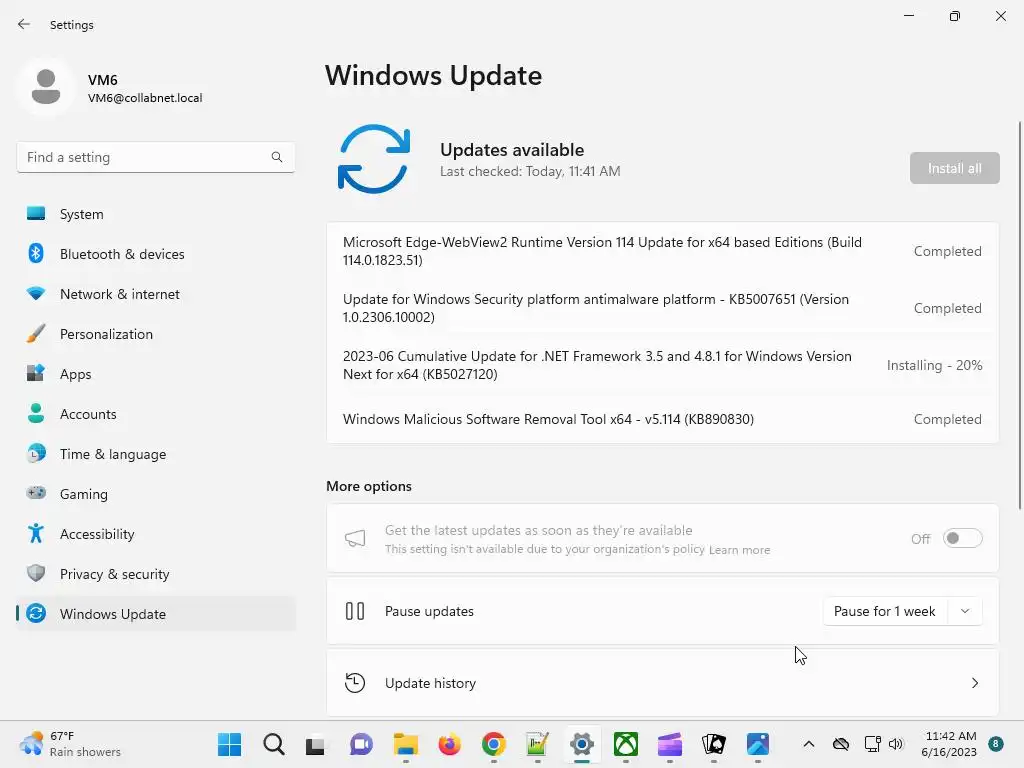Open Apps settings category
The width and height of the screenshot is (1024, 768).
pyautogui.click(x=155, y=374)
